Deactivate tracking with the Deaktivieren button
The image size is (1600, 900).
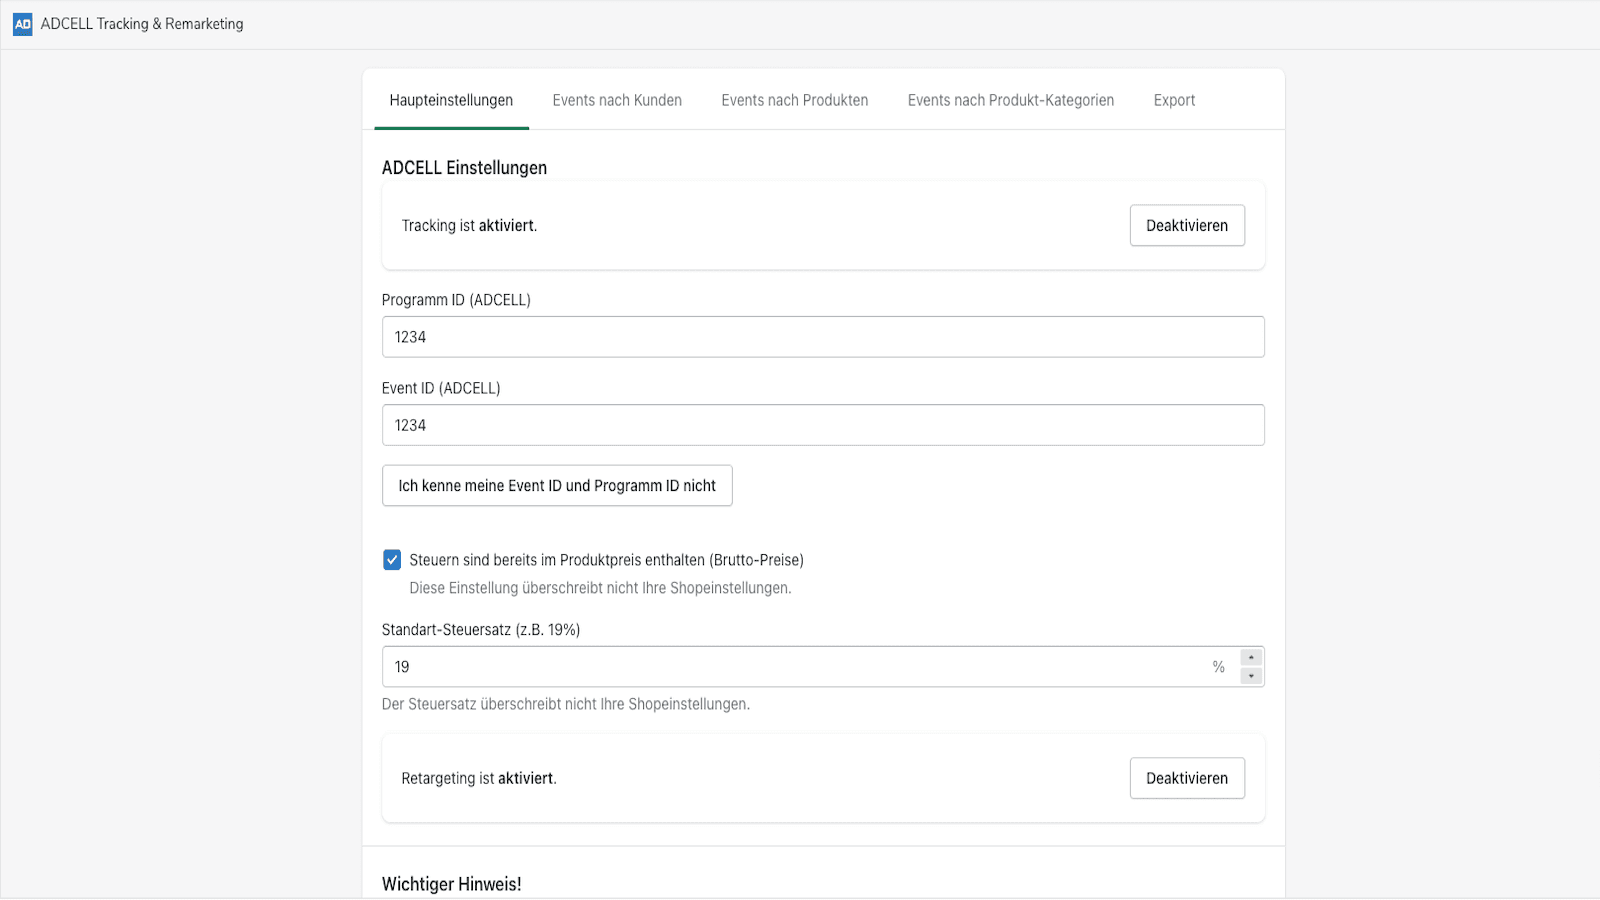[x=1186, y=226]
